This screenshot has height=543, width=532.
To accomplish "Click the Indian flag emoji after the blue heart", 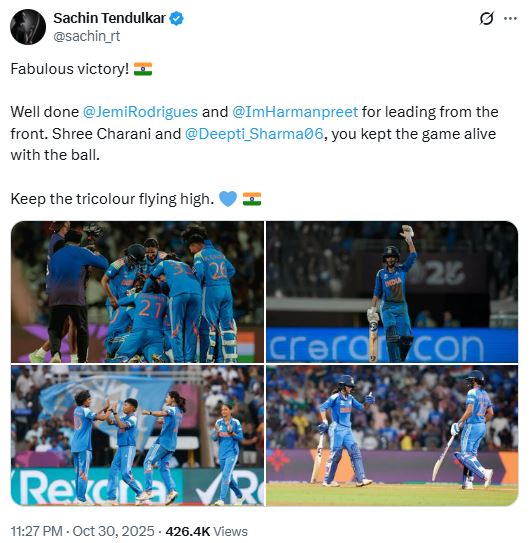I will [x=252, y=199].
